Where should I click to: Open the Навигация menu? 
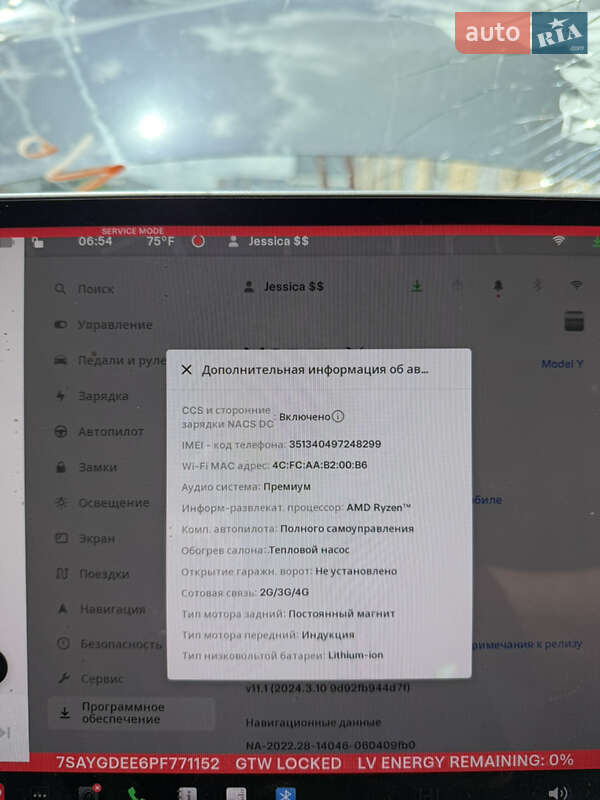(x=101, y=609)
